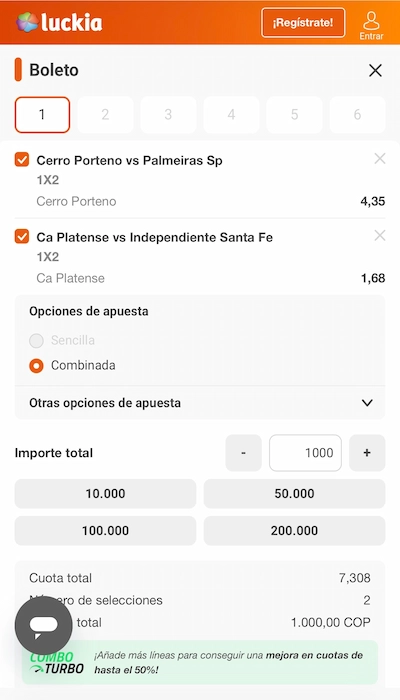Viewport: 400px width, 700px height.
Task: Uncheck the Ca Platense bet checkbox
Action: tap(22, 236)
